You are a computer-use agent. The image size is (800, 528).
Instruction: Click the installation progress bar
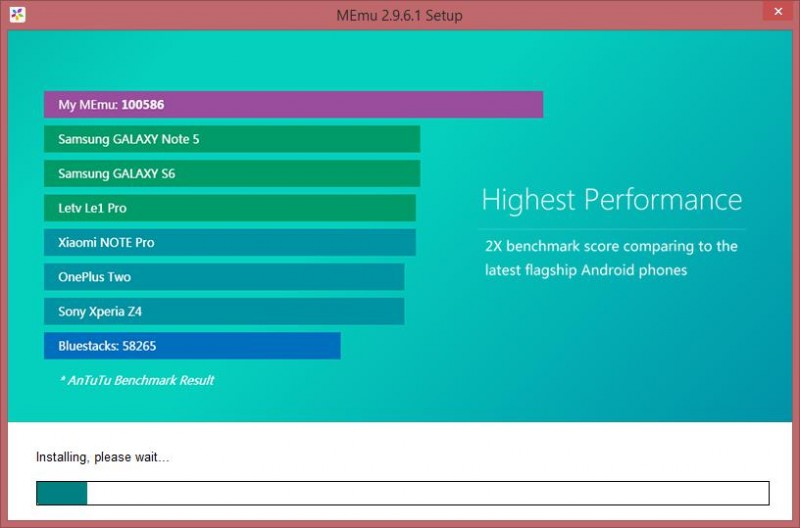tap(403, 493)
